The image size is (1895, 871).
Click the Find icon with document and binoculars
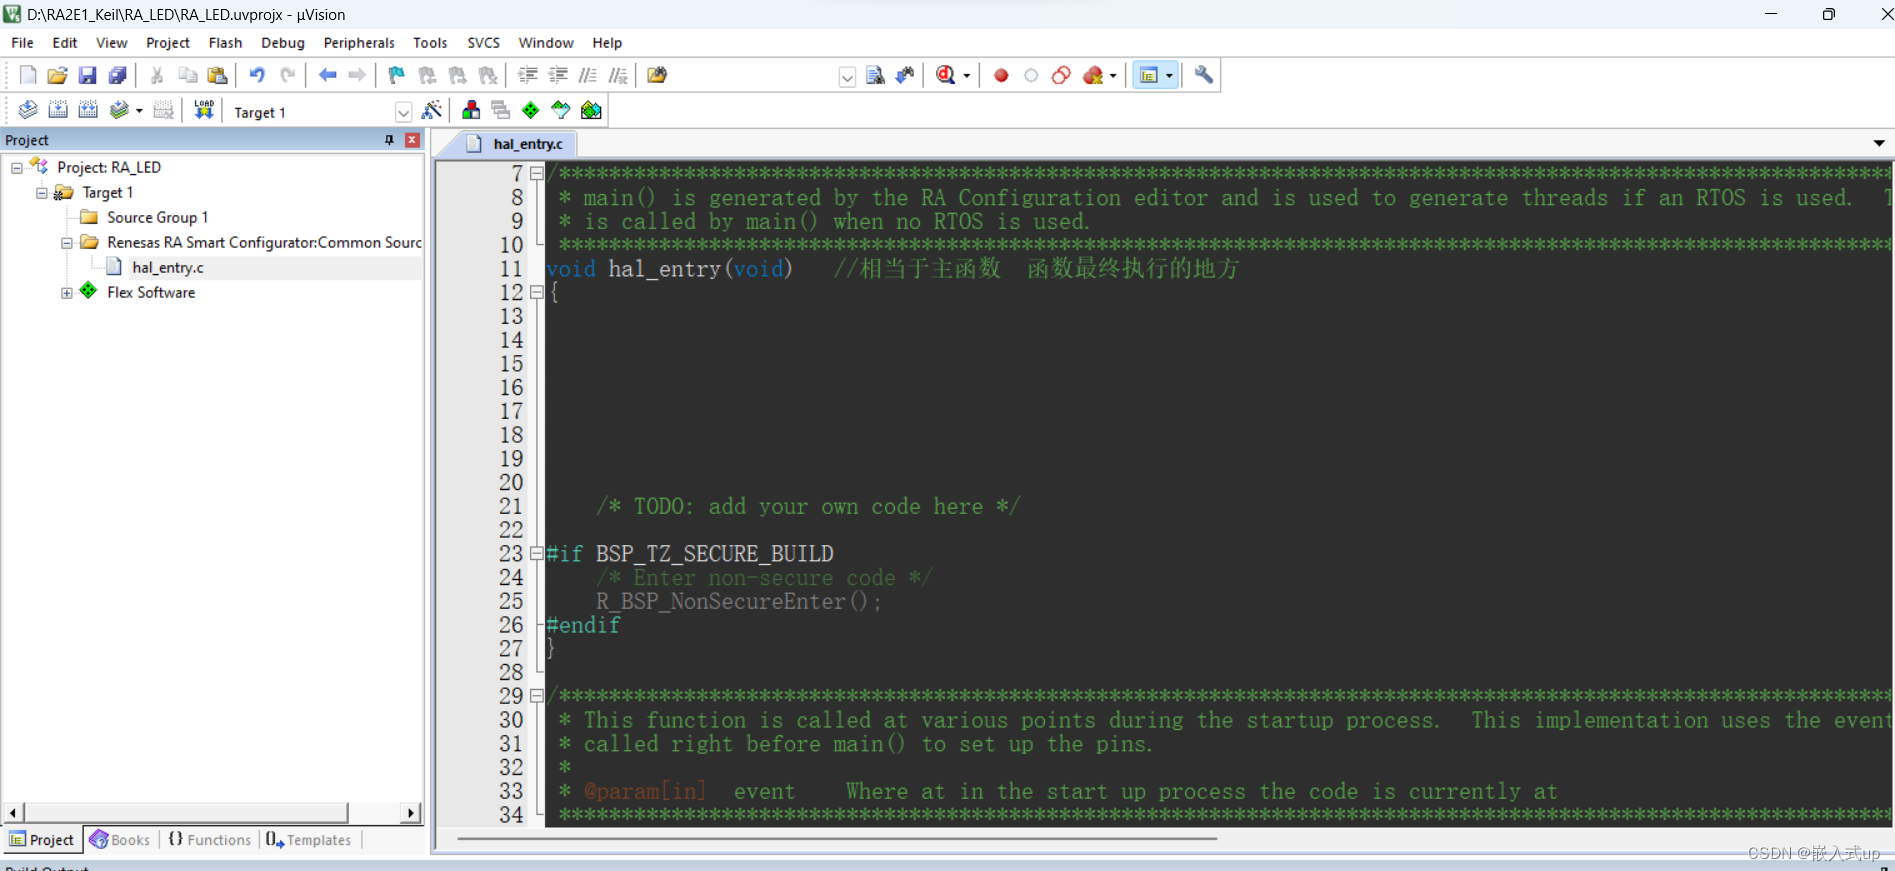pyautogui.click(x=875, y=75)
